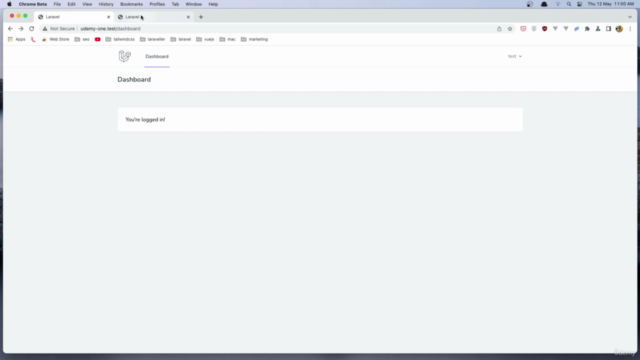Expand the test user dropdown
The width and height of the screenshot is (640, 360).
point(515,56)
